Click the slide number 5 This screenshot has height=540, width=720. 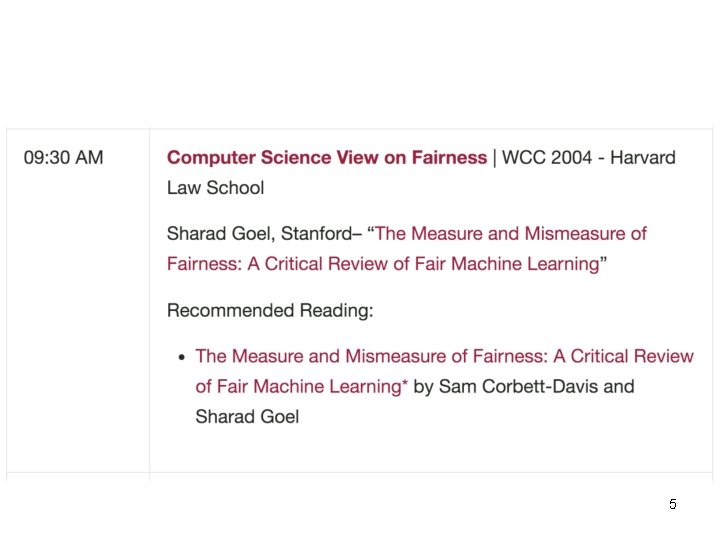[x=672, y=504]
